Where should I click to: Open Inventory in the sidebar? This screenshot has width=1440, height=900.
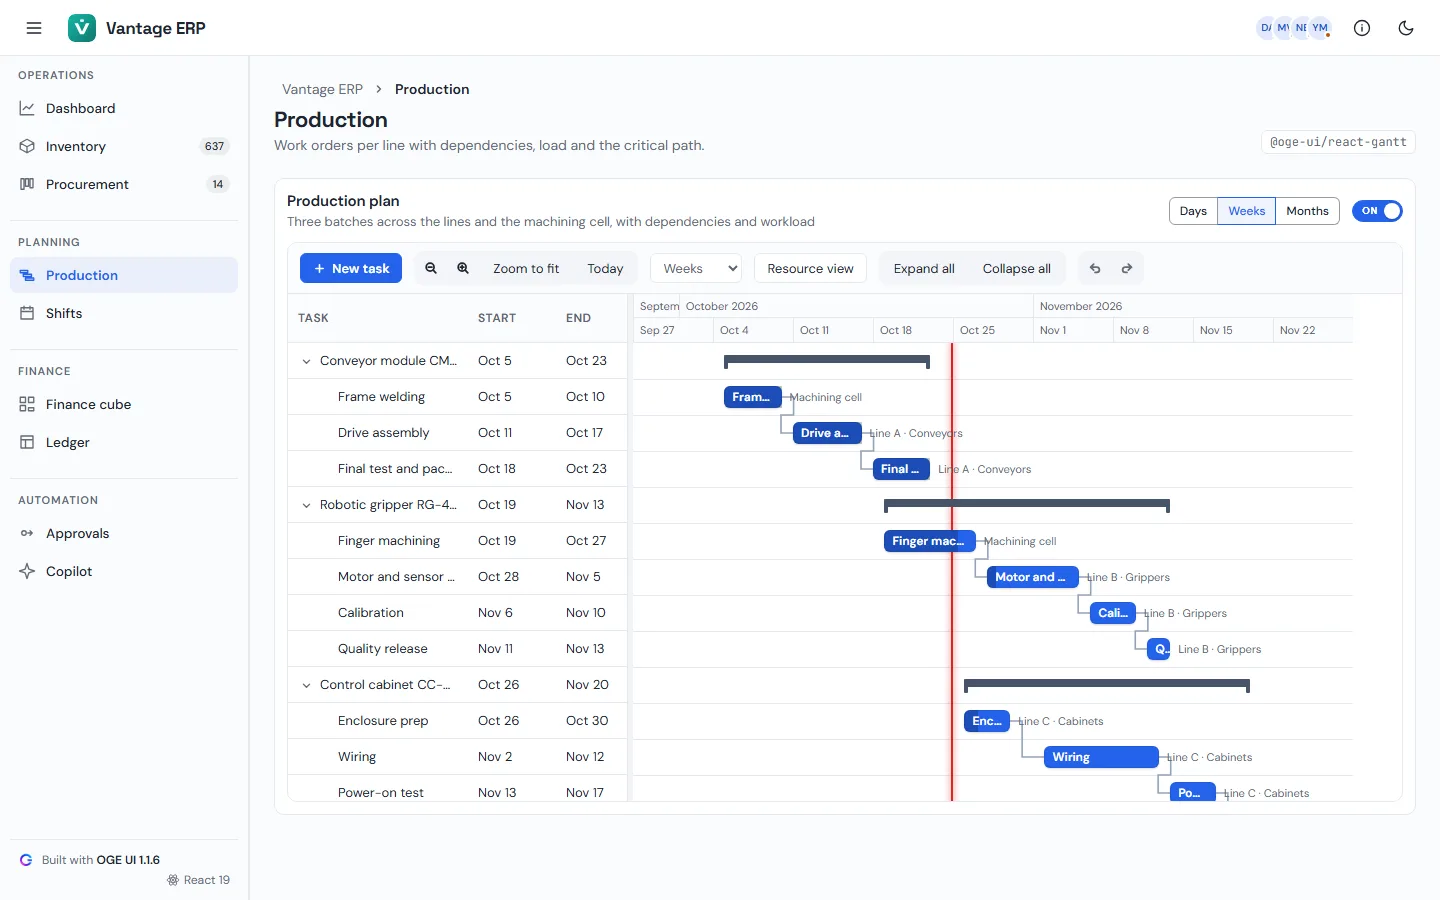[124, 146]
